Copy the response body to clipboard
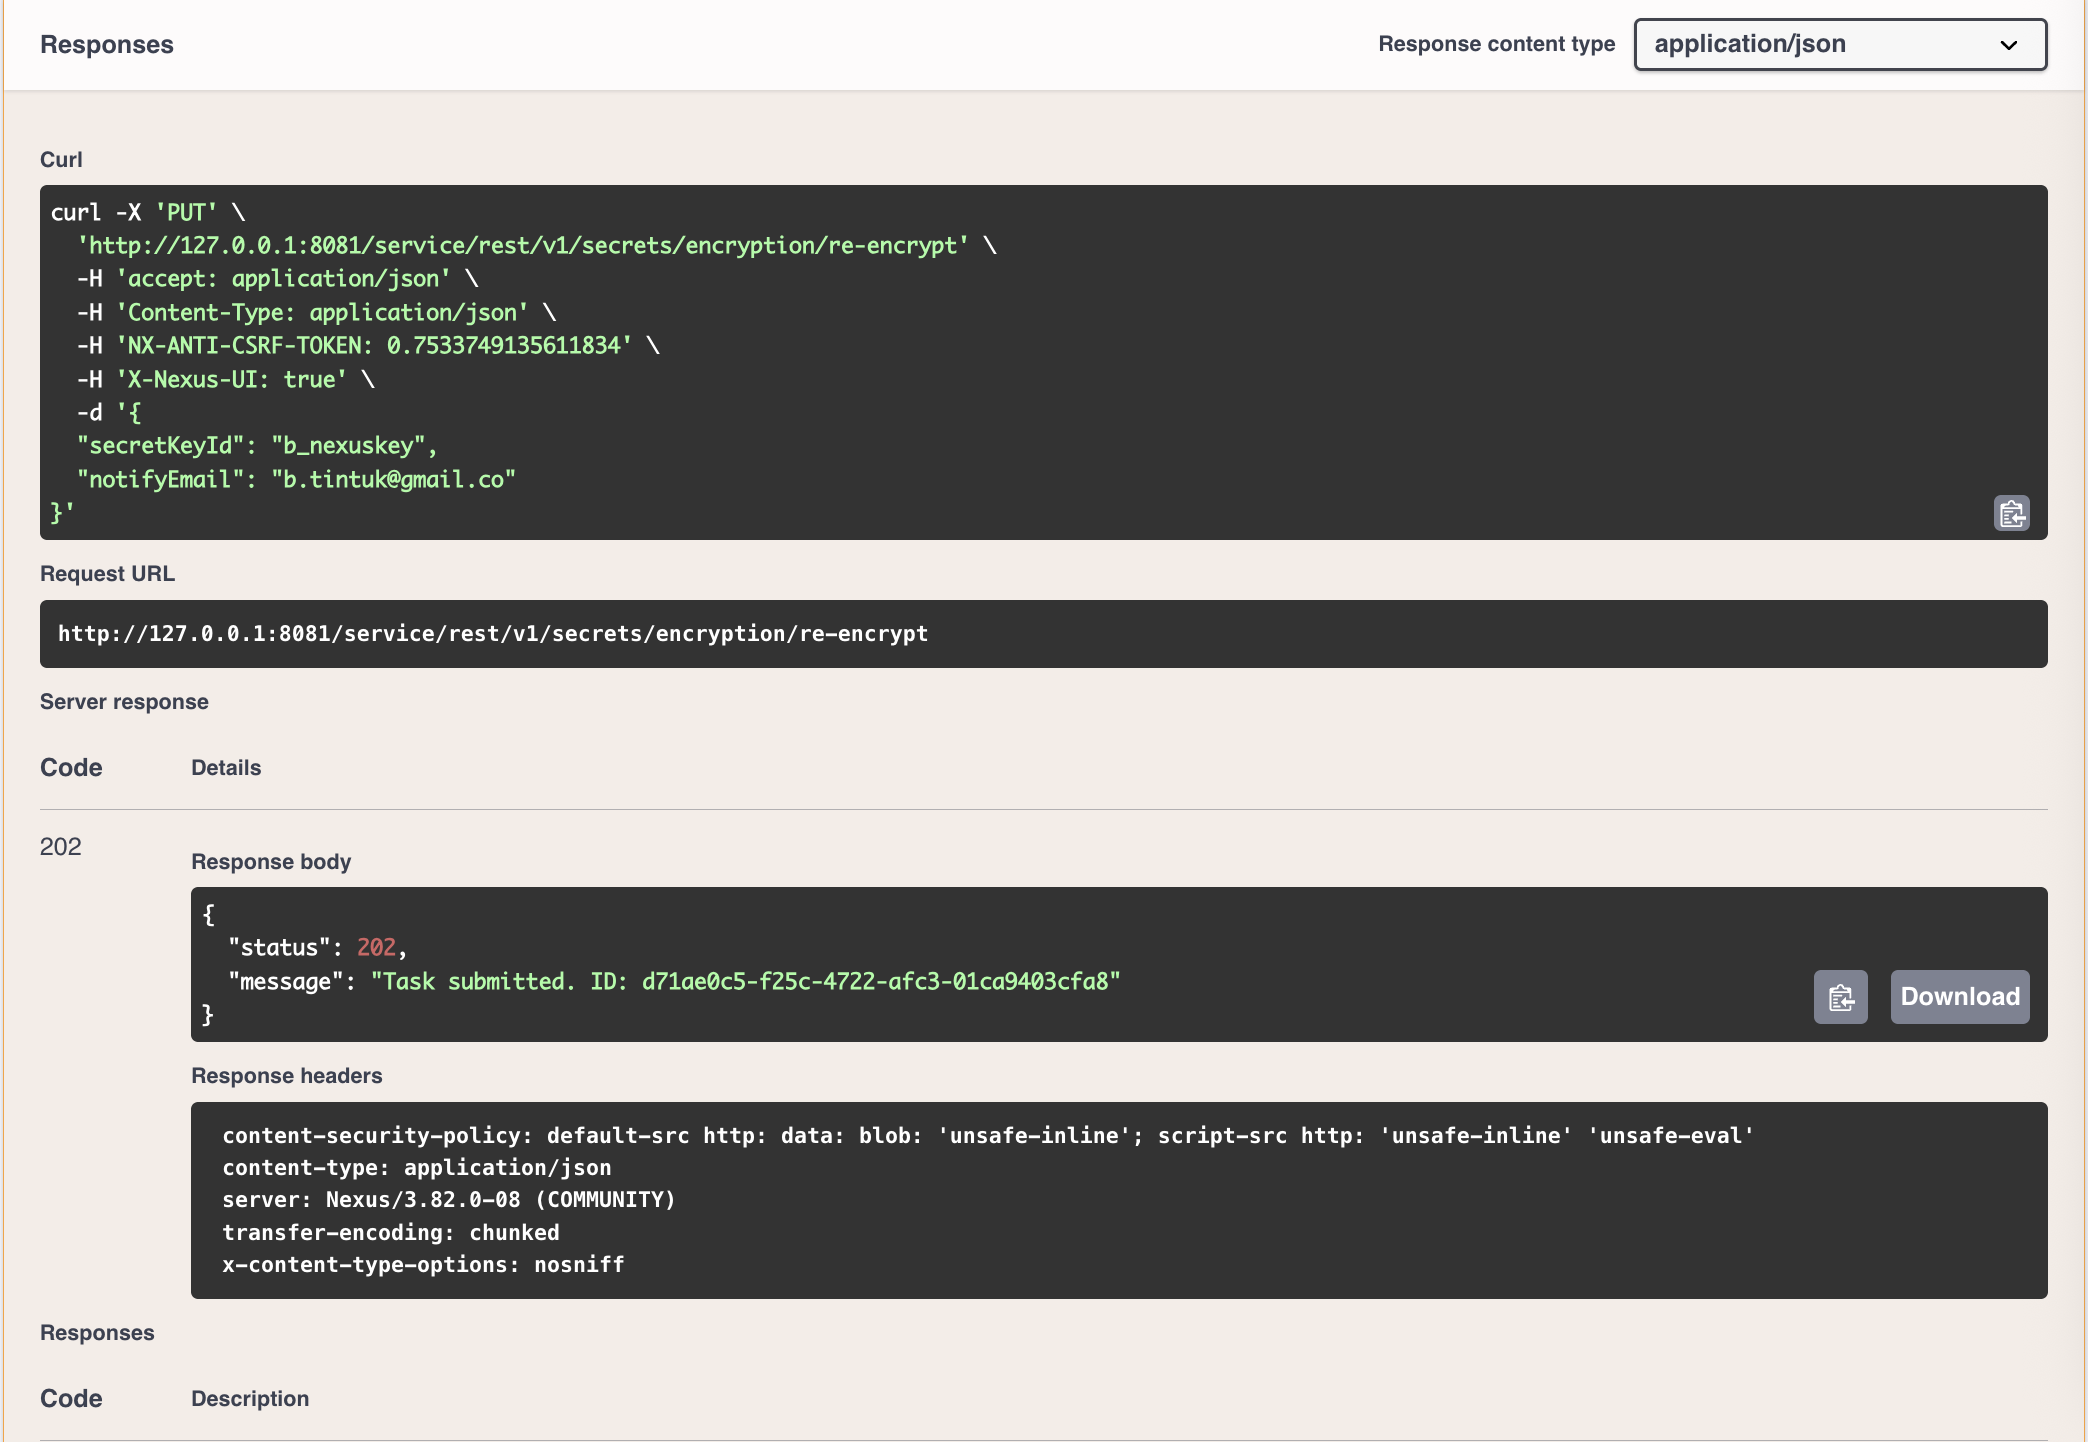 (x=1840, y=997)
